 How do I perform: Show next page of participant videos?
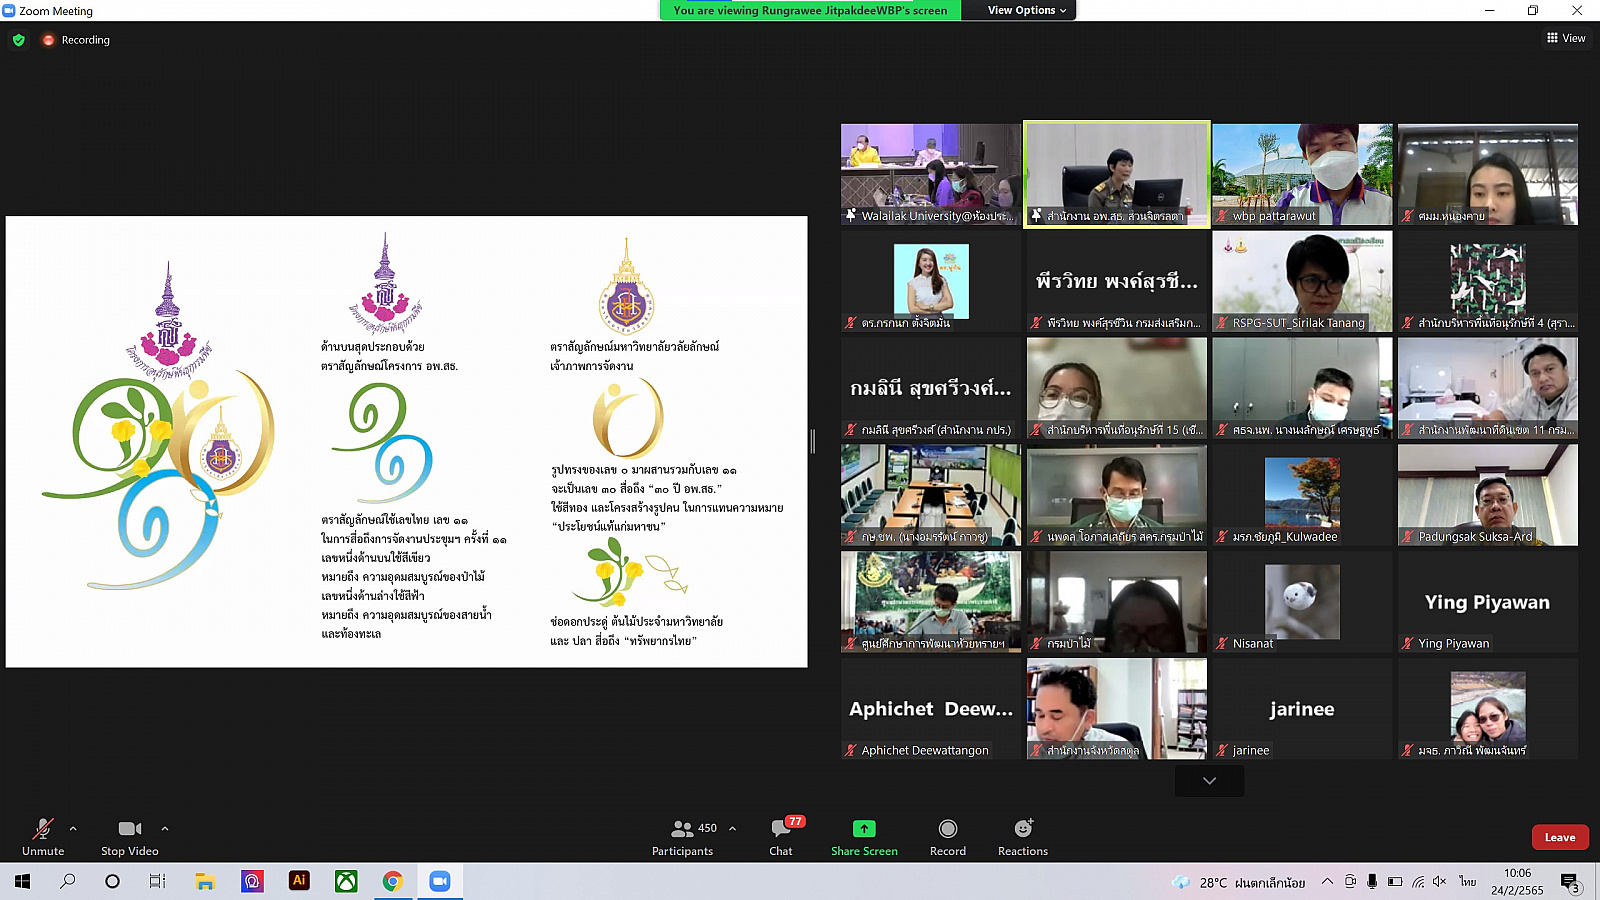point(1209,781)
